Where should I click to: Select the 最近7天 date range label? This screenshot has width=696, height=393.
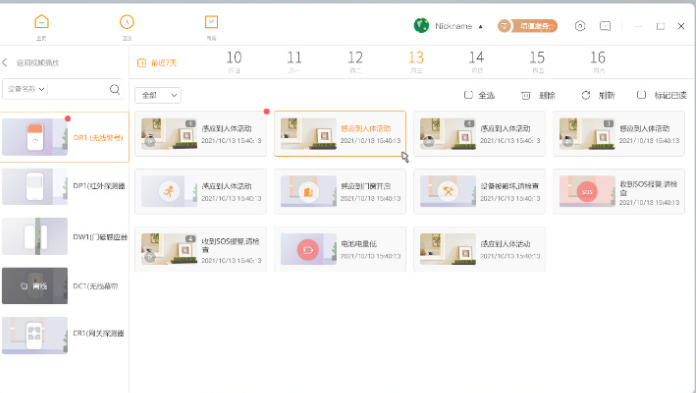pyautogui.click(x=164, y=63)
